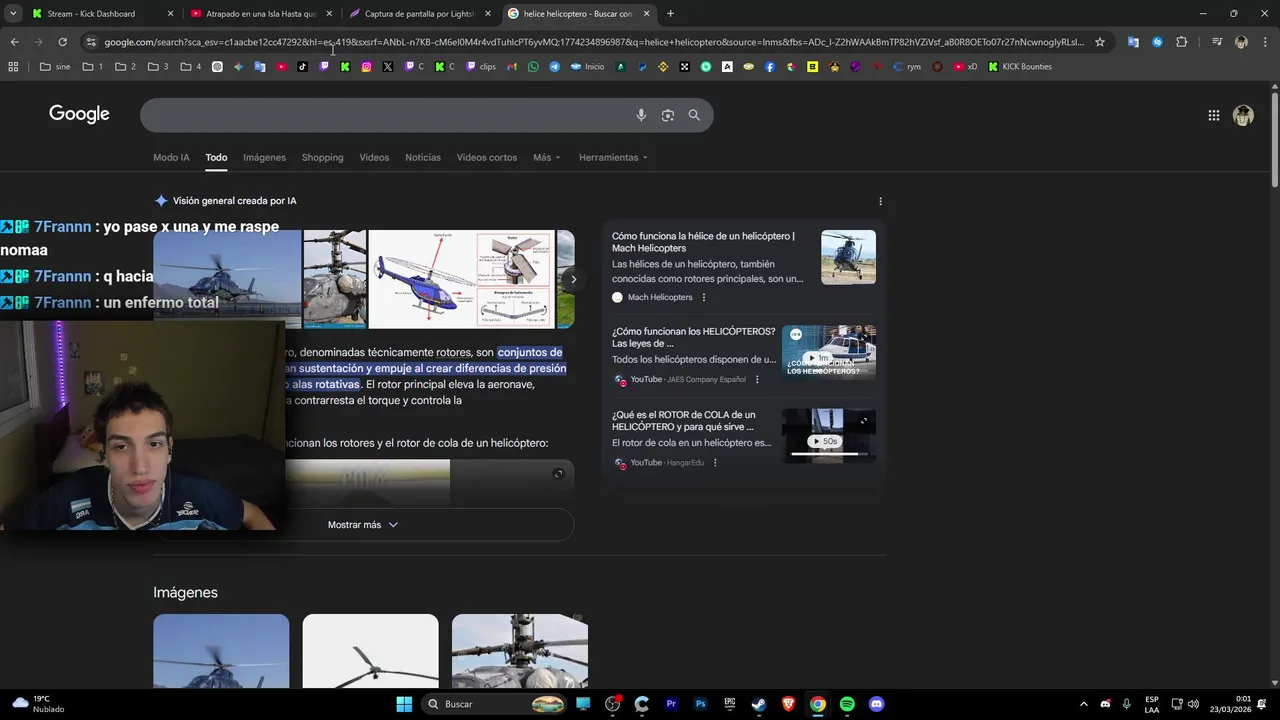Open the Telegram bookmark in bookmarks bar
This screenshot has height=720, width=1280.
555,67
